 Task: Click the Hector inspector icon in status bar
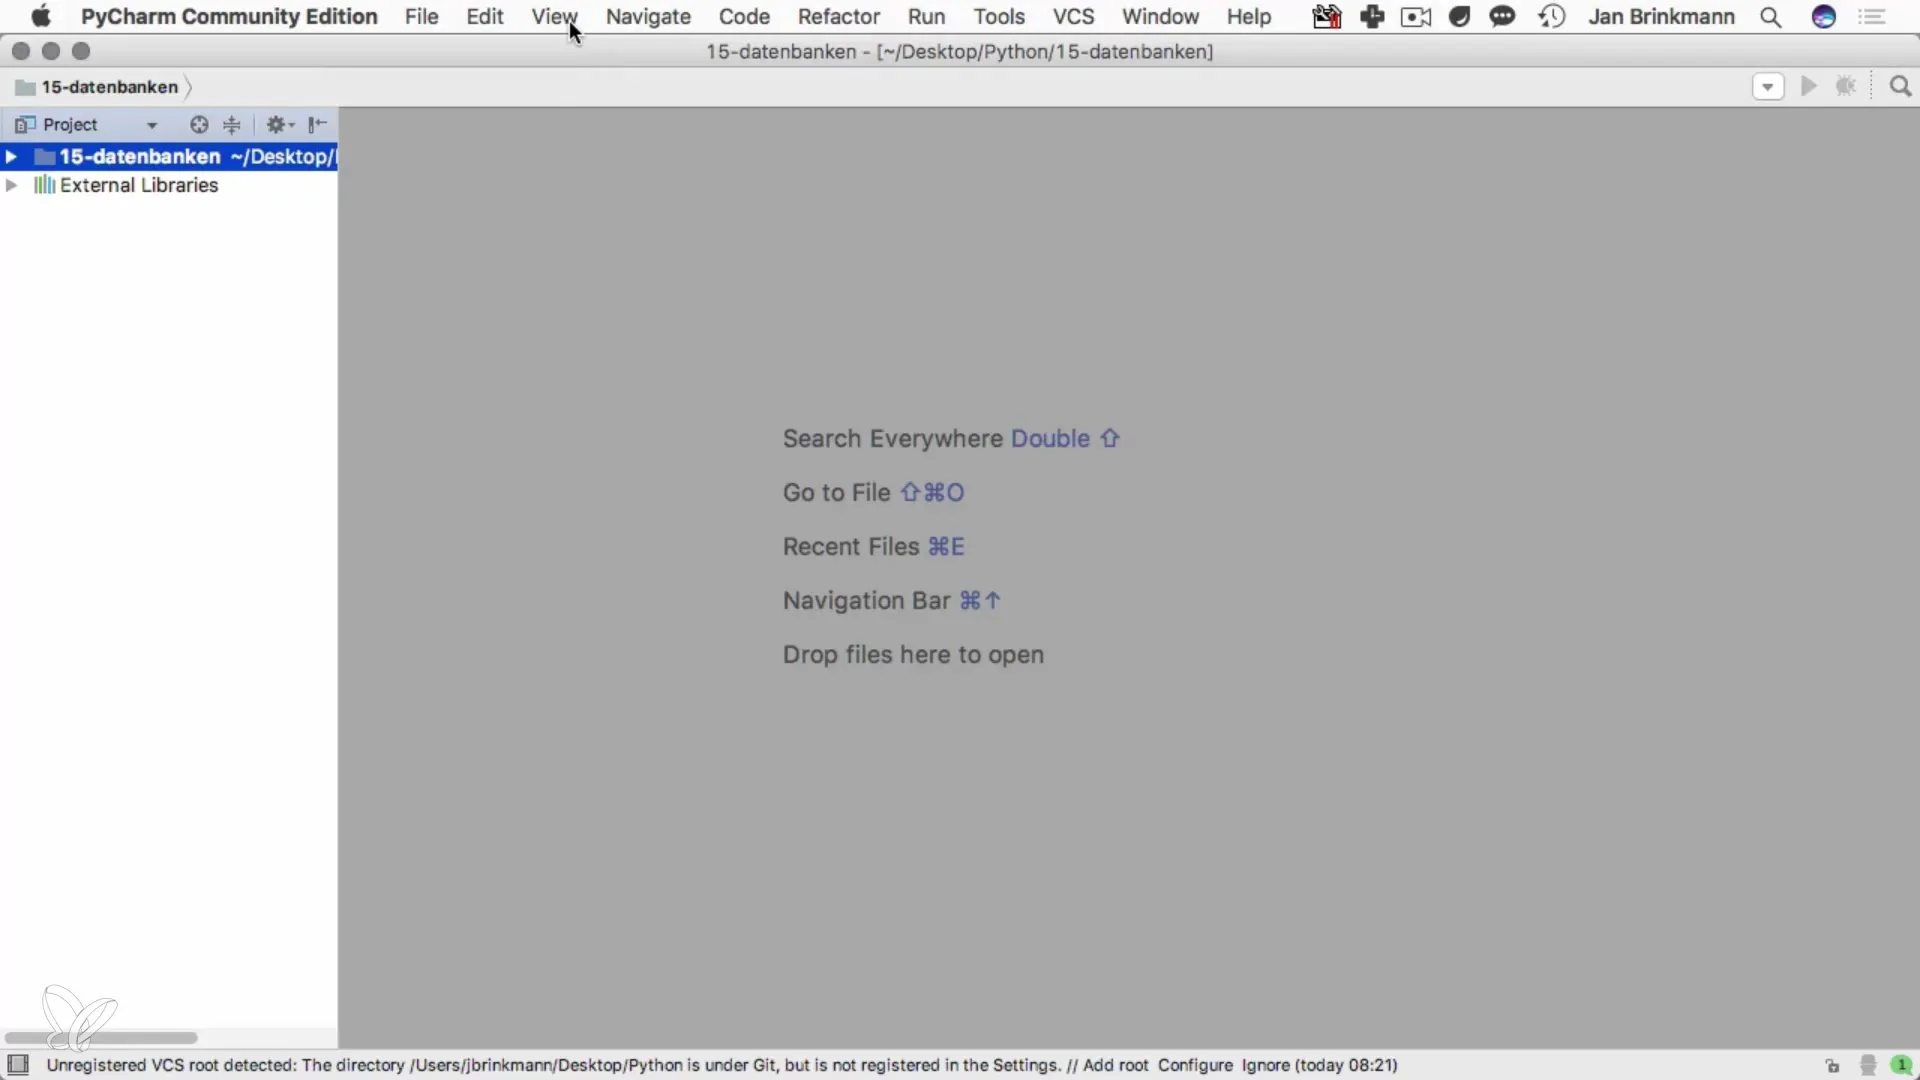[x=1867, y=1066]
